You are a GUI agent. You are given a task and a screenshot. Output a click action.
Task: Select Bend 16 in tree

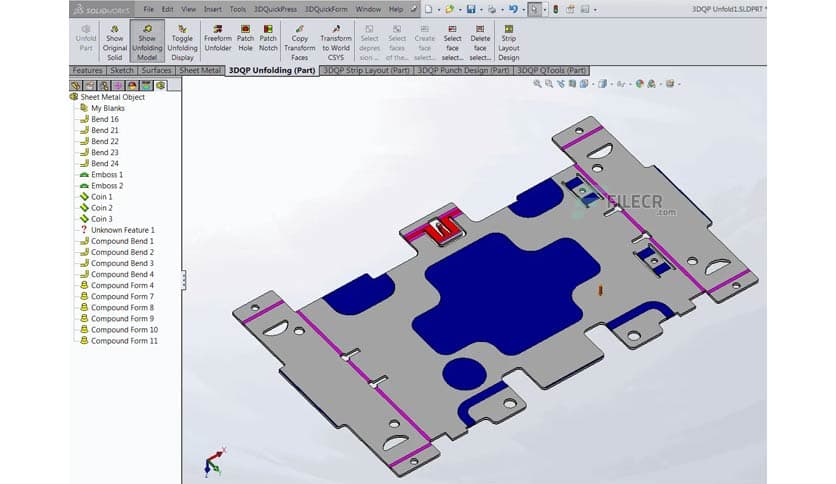click(x=99, y=119)
